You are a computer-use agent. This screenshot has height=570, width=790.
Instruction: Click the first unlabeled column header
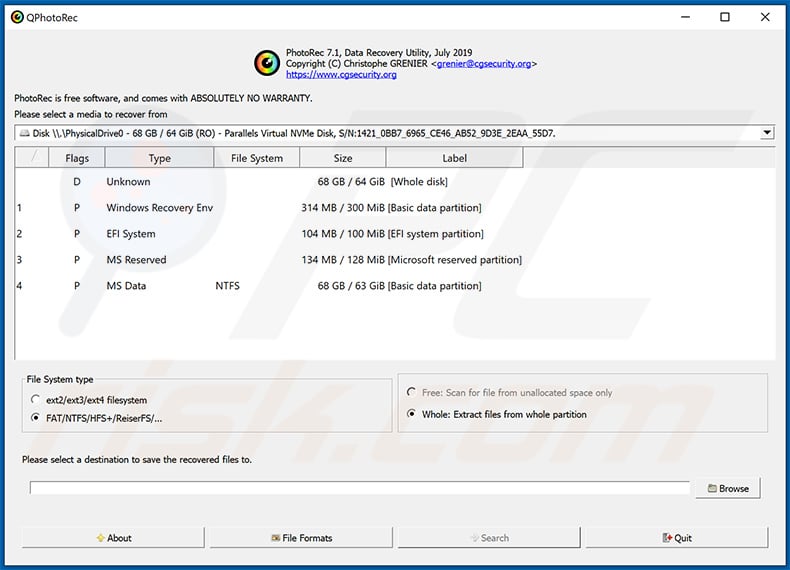[32, 158]
